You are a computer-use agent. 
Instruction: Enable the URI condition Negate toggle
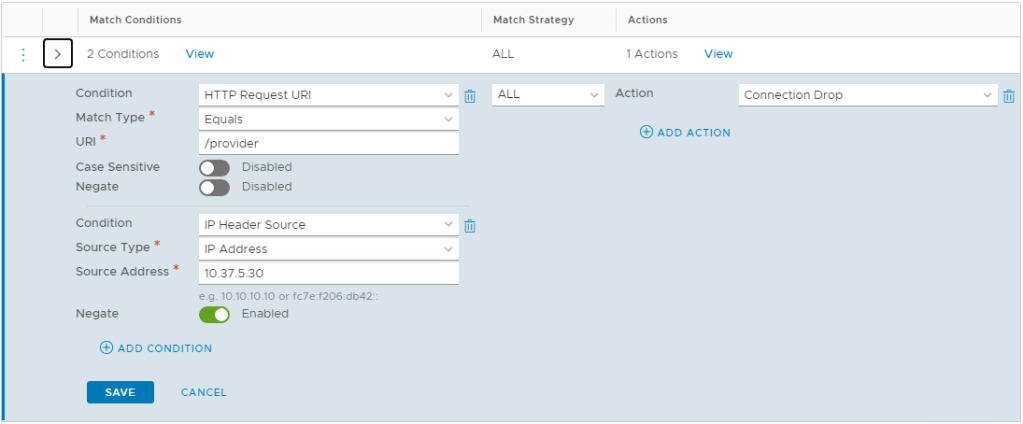click(214, 188)
